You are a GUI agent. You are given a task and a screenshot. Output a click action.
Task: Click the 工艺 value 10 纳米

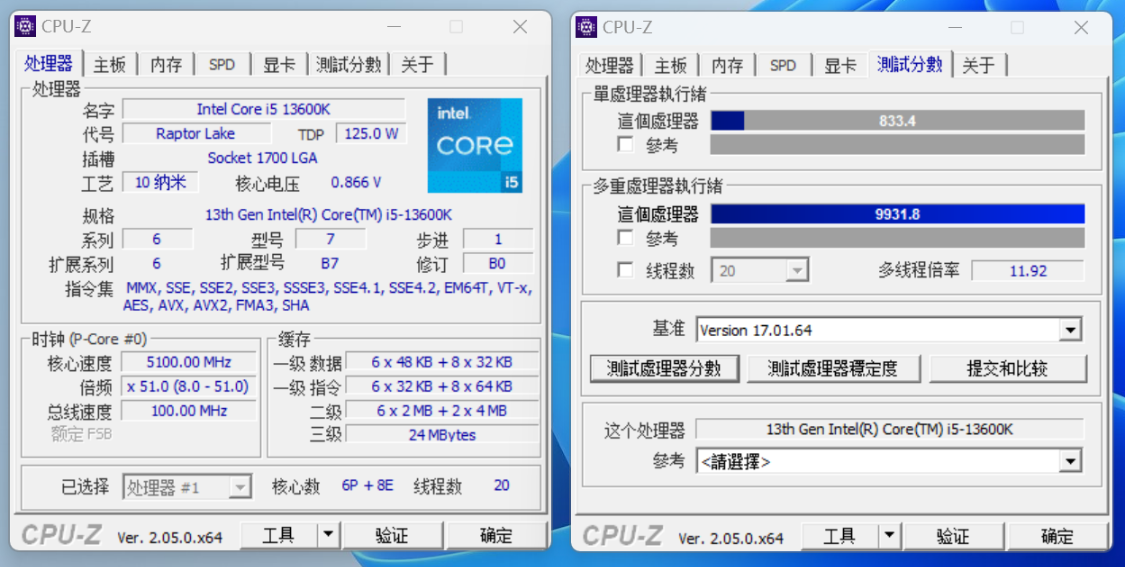tap(160, 182)
